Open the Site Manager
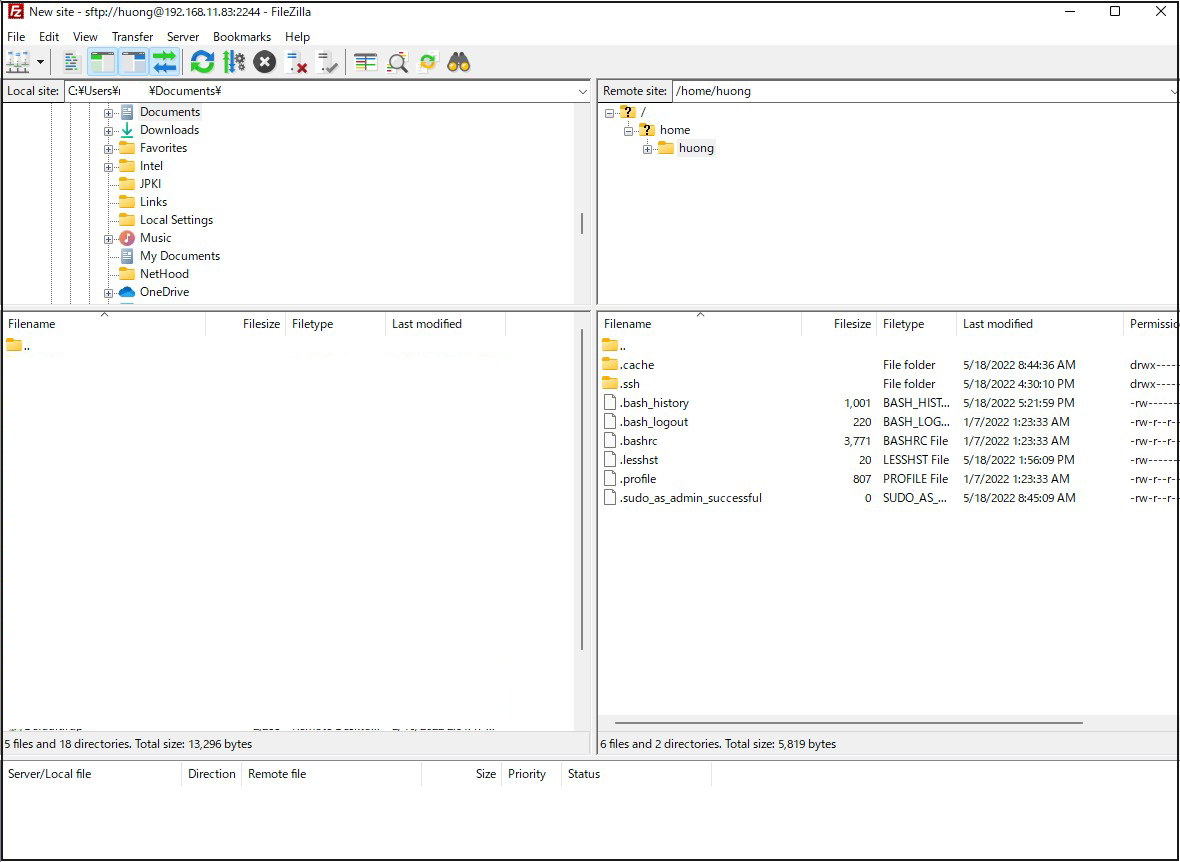The height and width of the screenshot is (862, 1180). 18,62
